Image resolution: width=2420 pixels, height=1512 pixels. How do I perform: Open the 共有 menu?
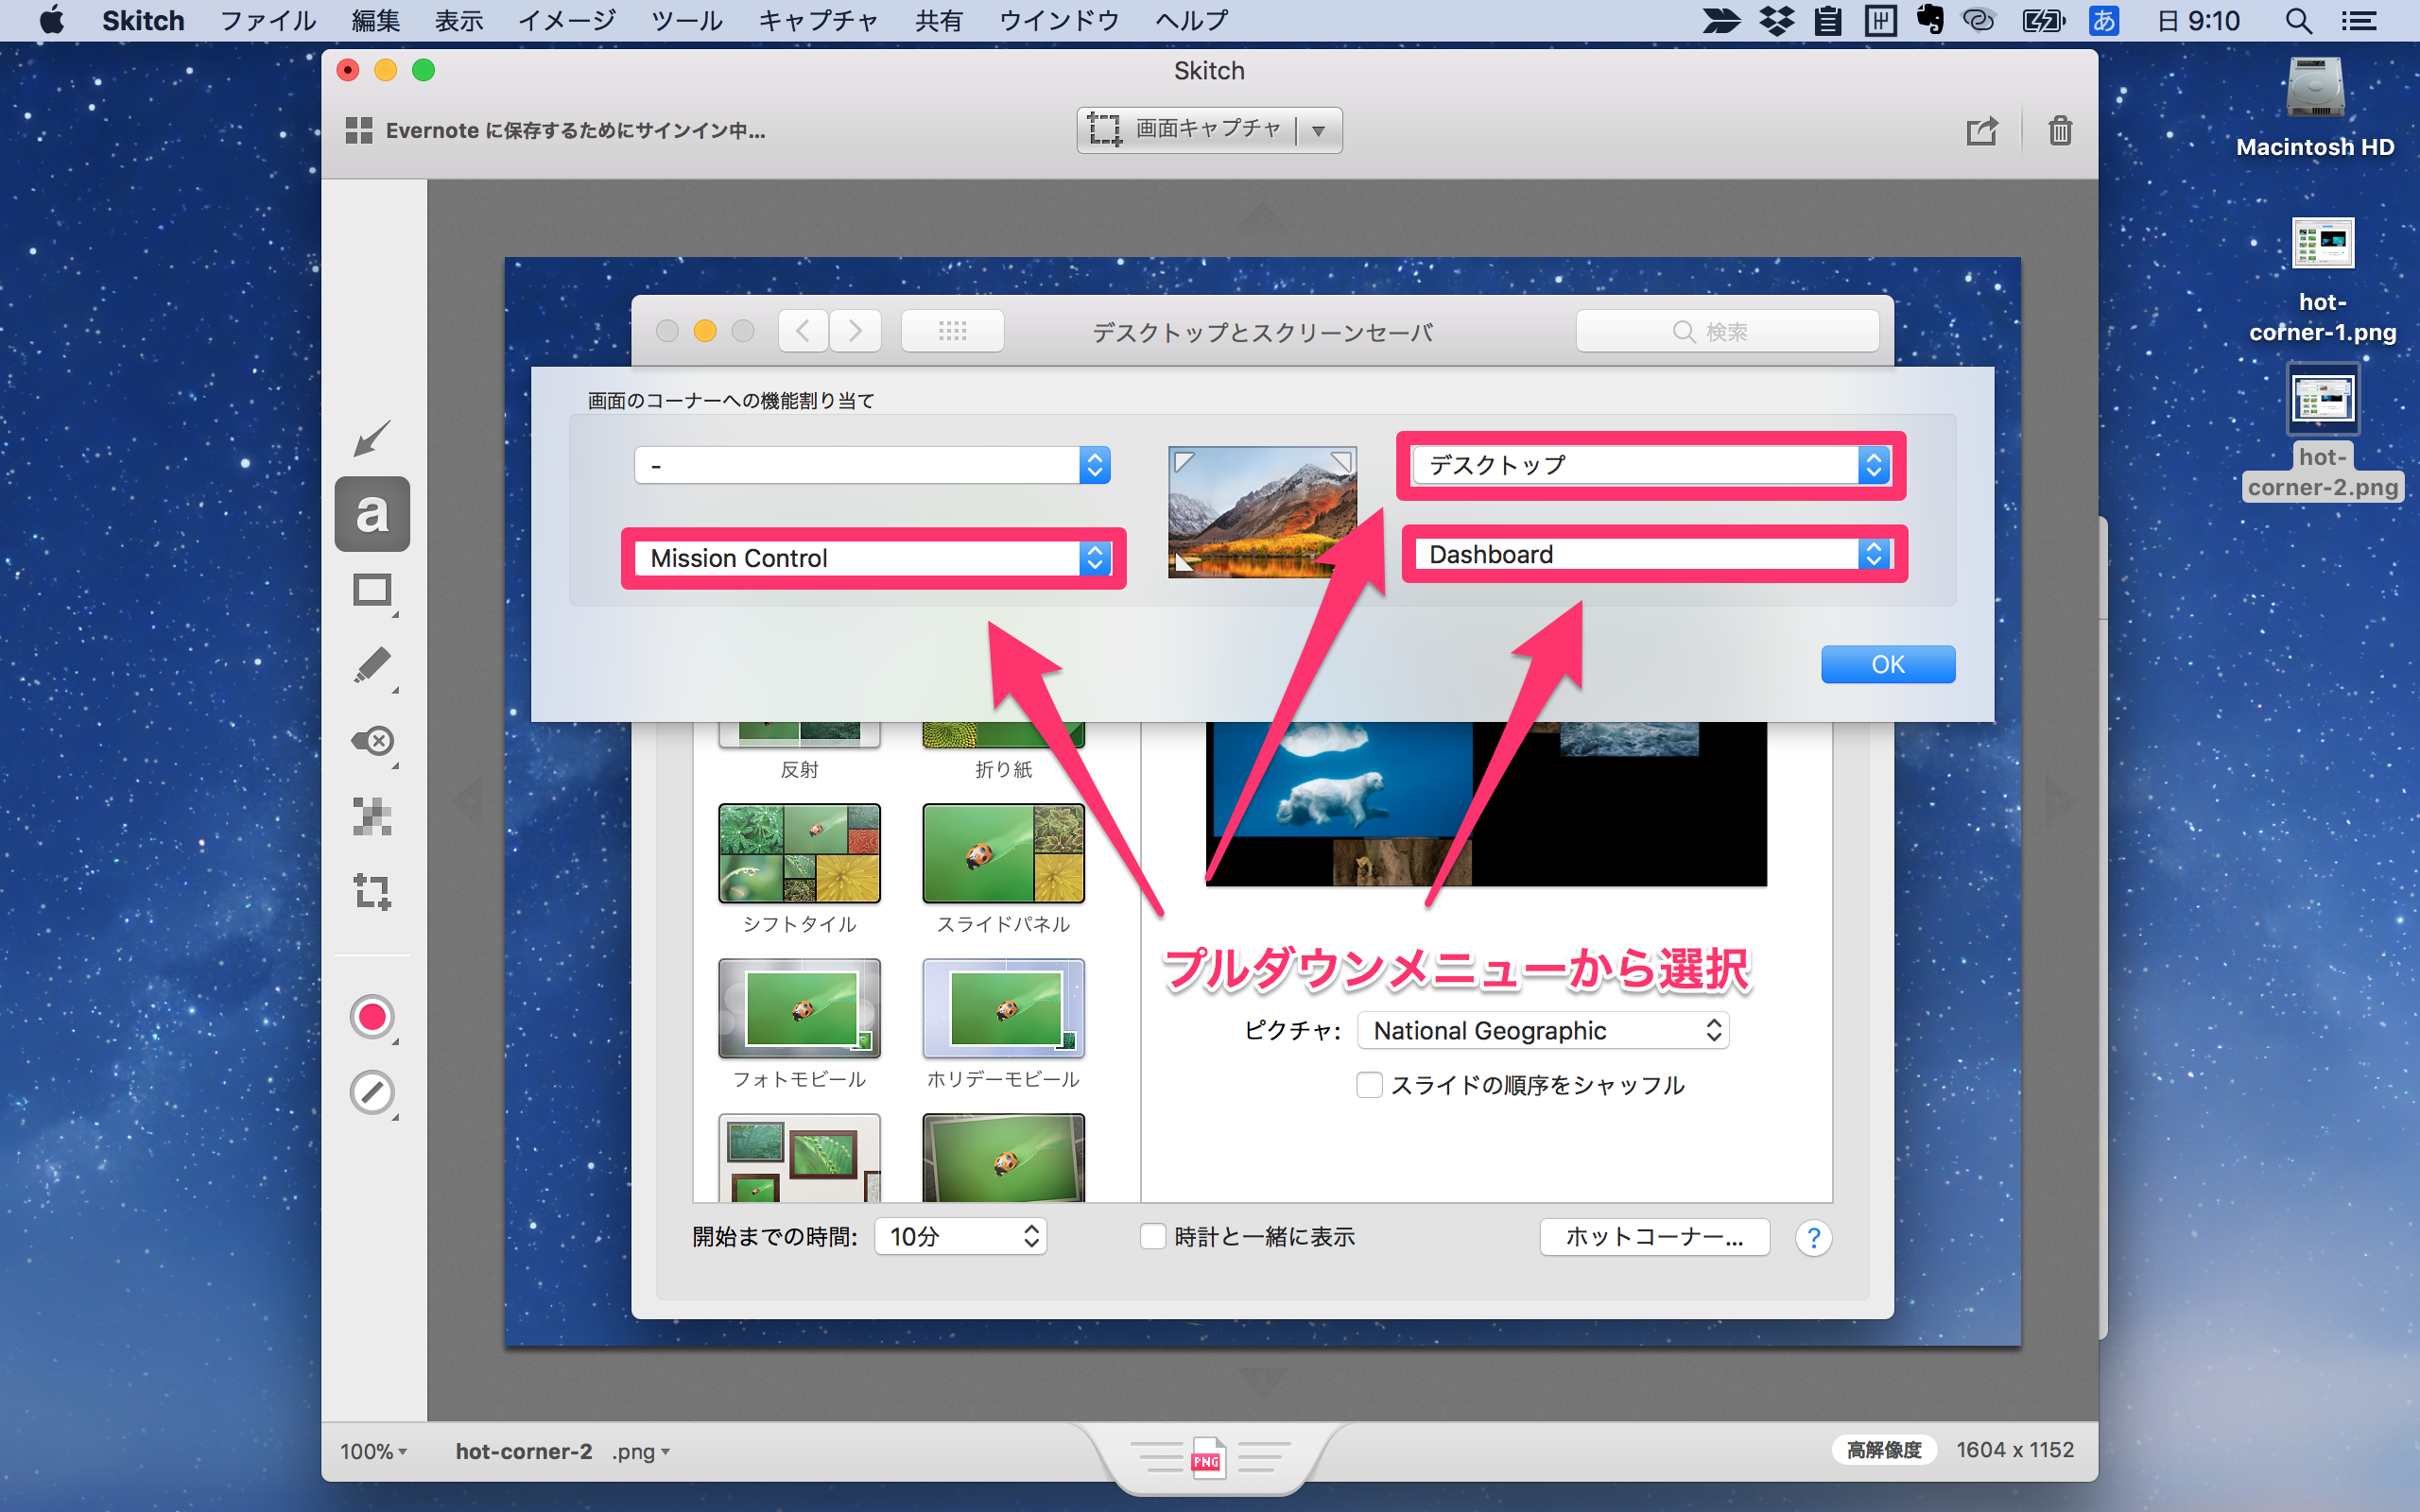pyautogui.click(x=938, y=20)
